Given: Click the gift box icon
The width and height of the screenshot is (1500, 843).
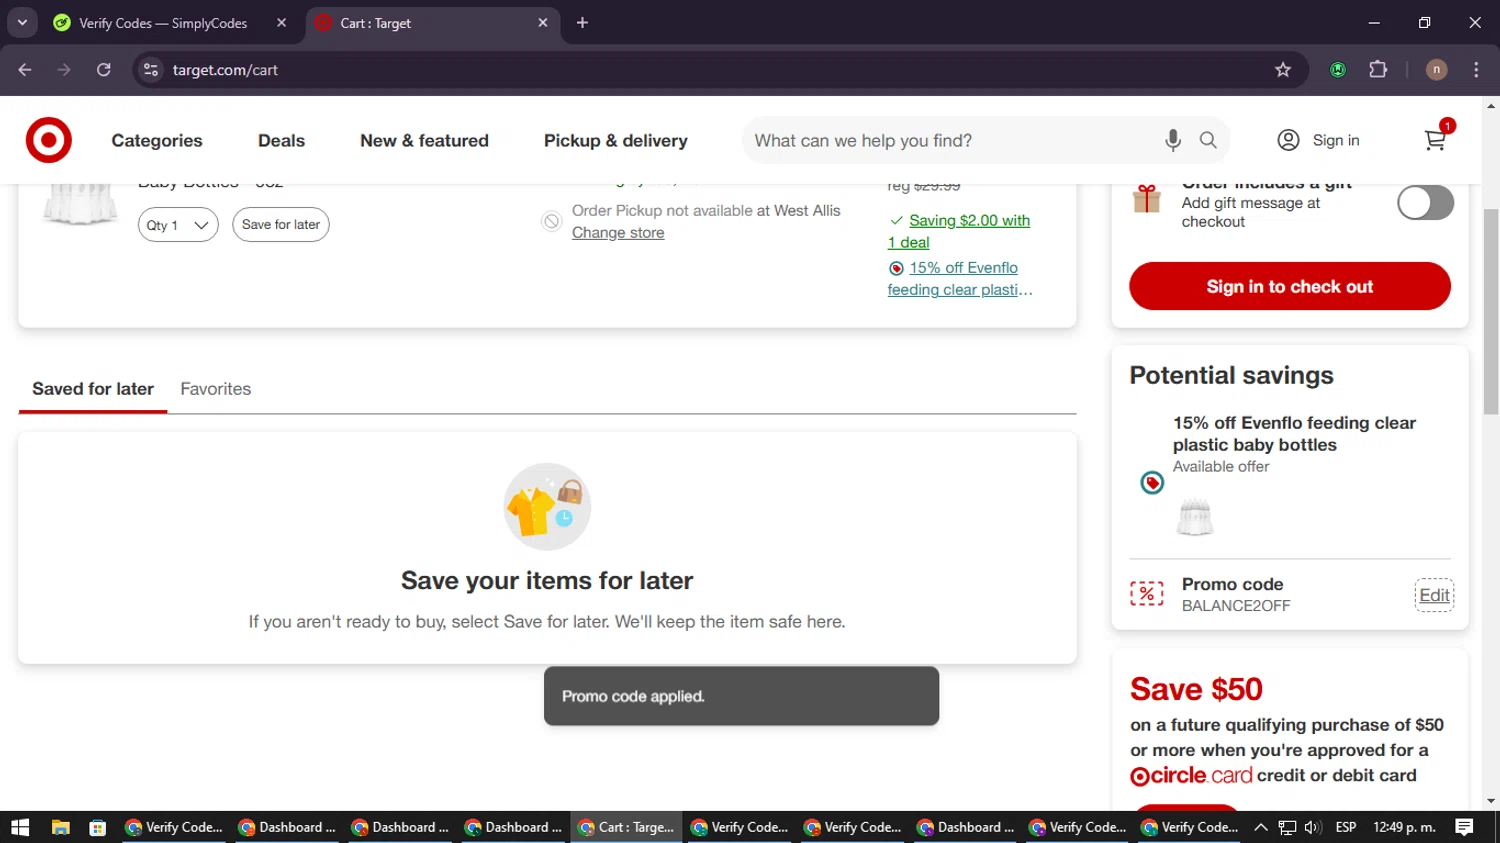Looking at the screenshot, I should (x=1147, y=199).
